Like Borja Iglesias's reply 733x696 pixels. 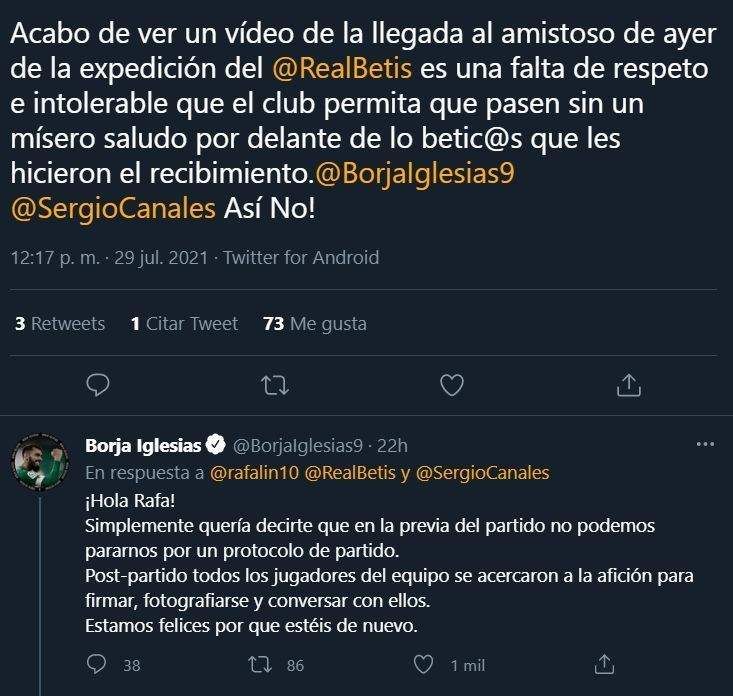tap(424, 664)
